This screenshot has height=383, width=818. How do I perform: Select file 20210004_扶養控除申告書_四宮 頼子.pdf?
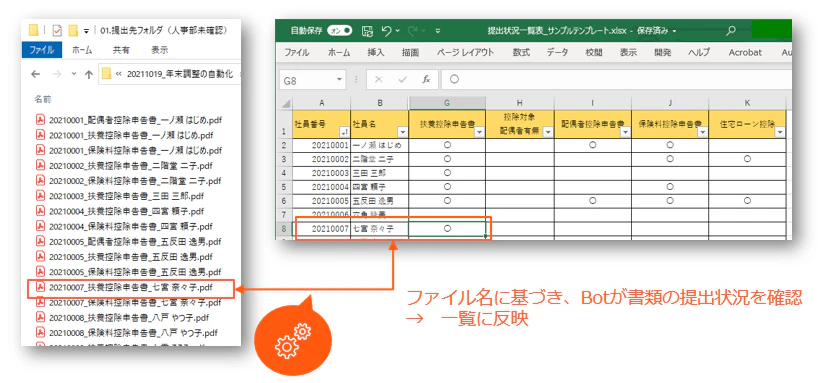click(x=119, y=211)
